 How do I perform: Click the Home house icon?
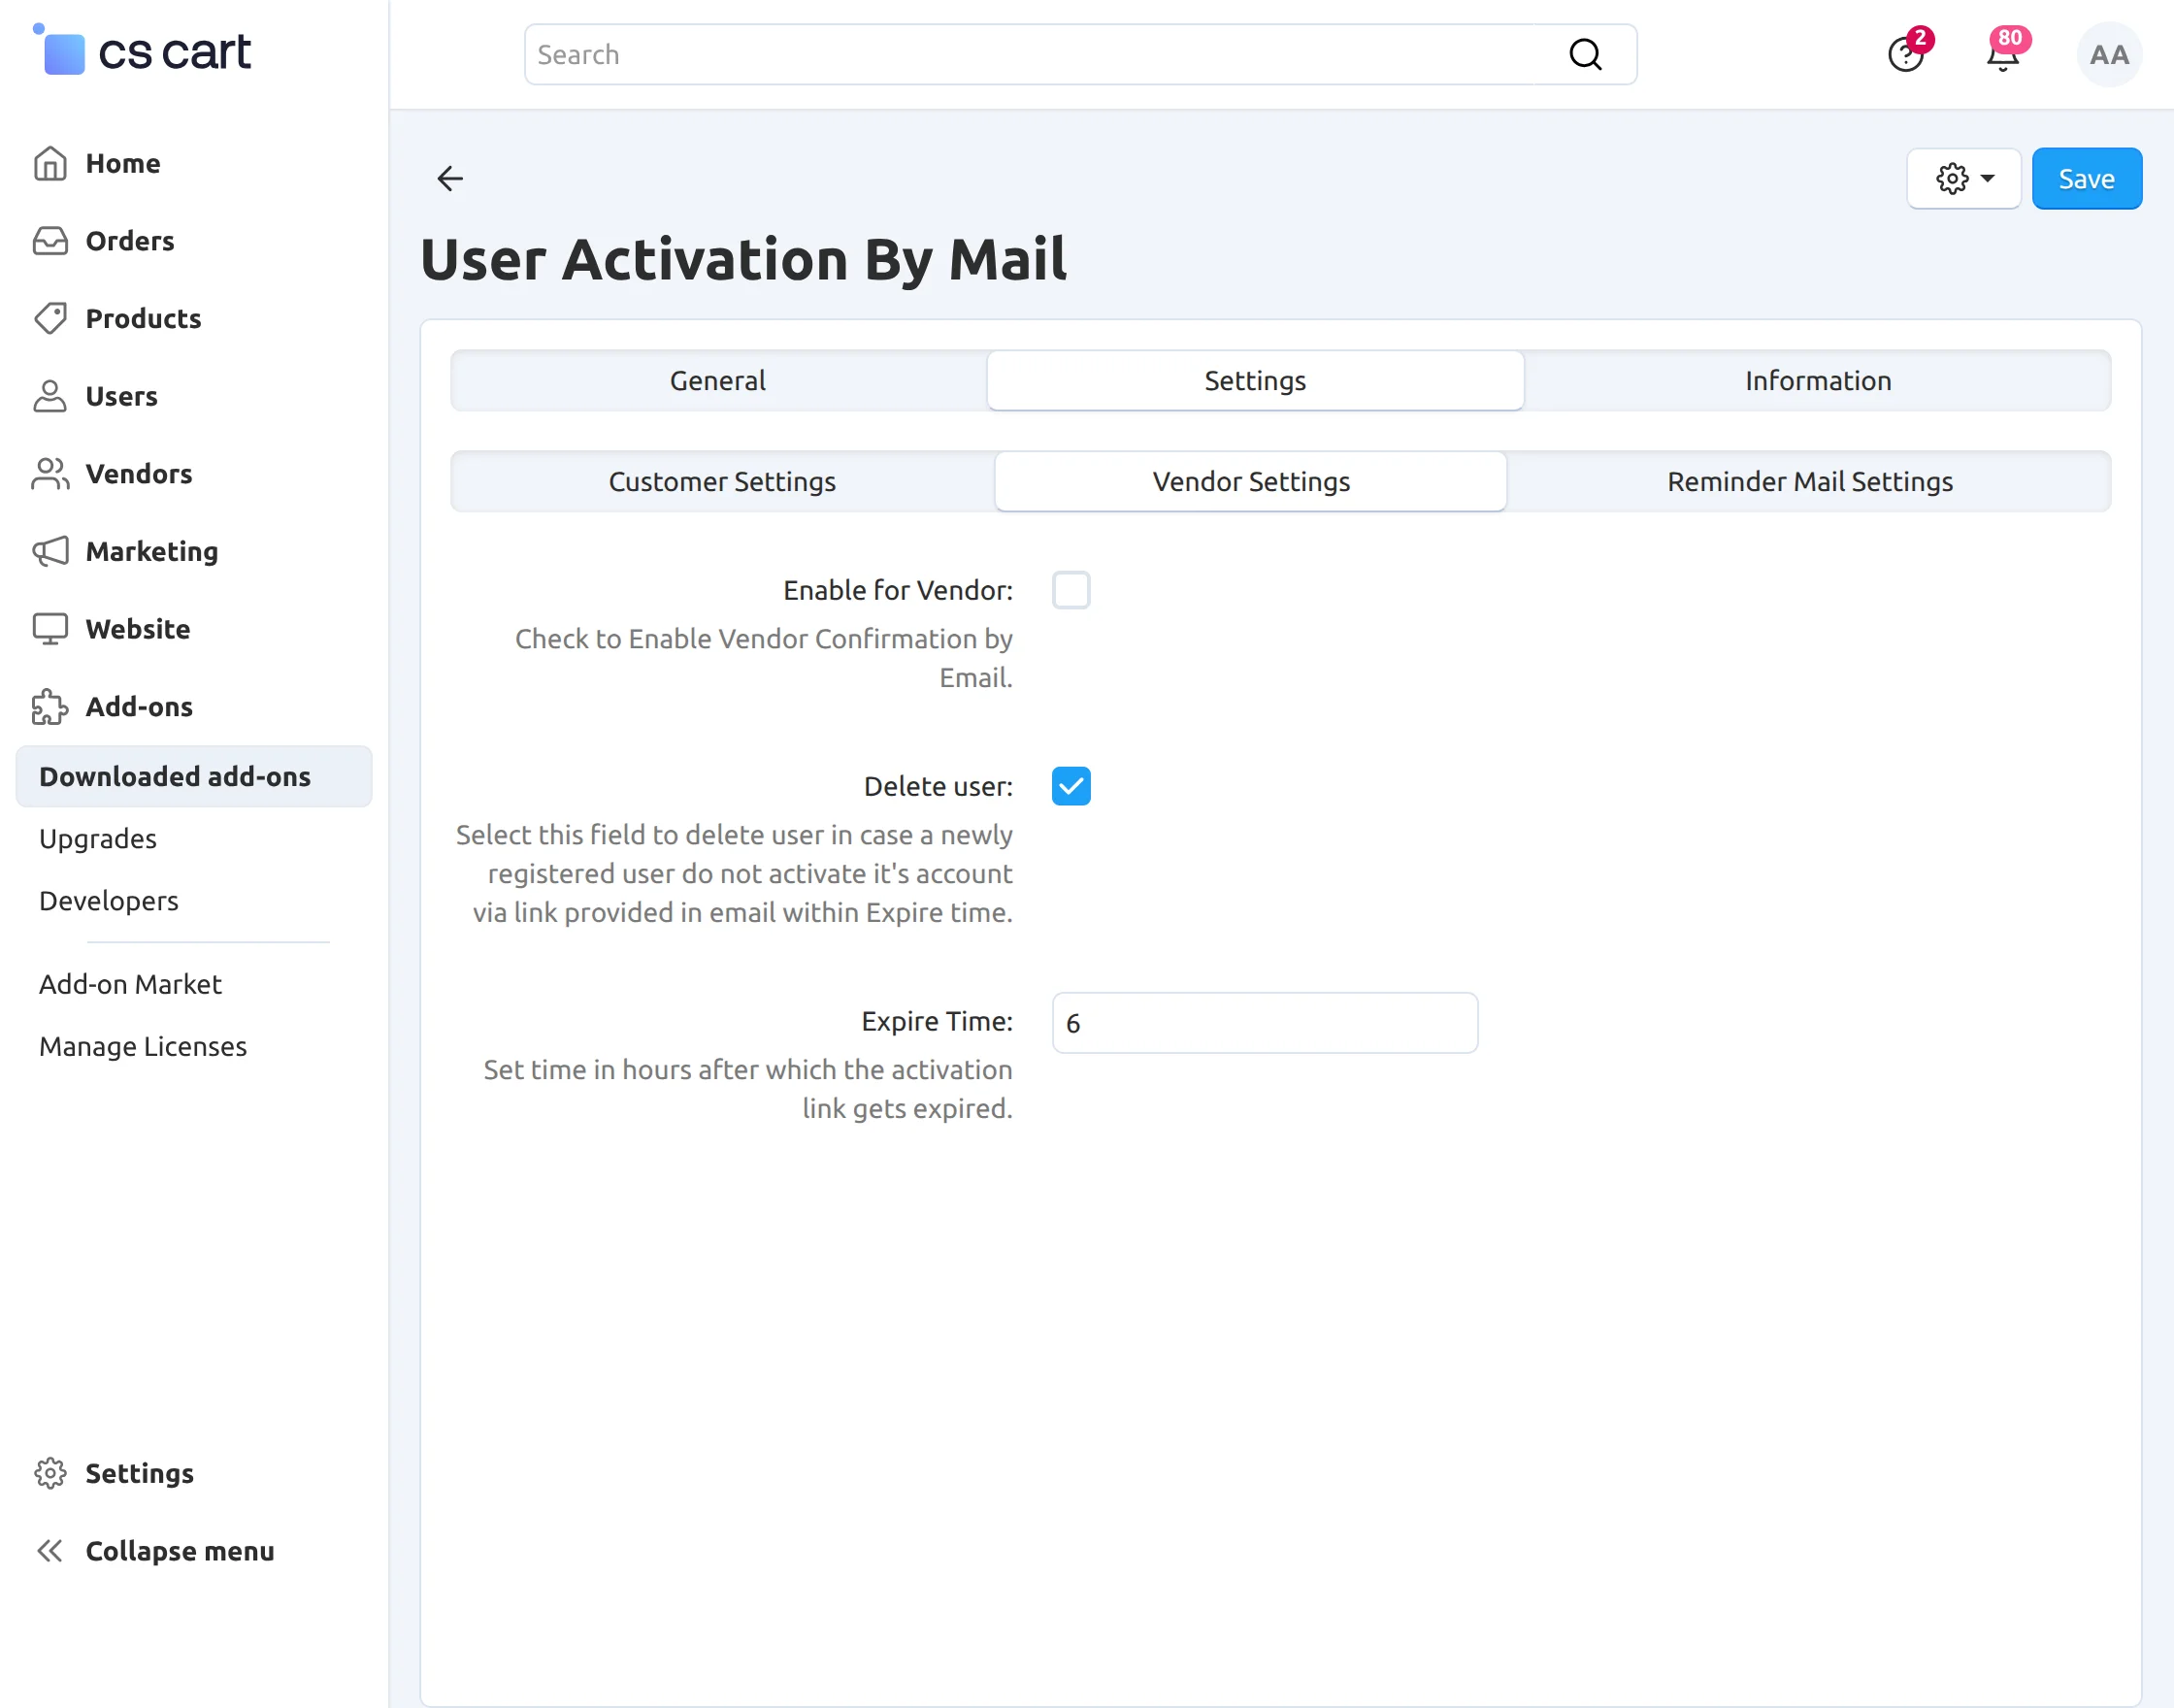50,163
